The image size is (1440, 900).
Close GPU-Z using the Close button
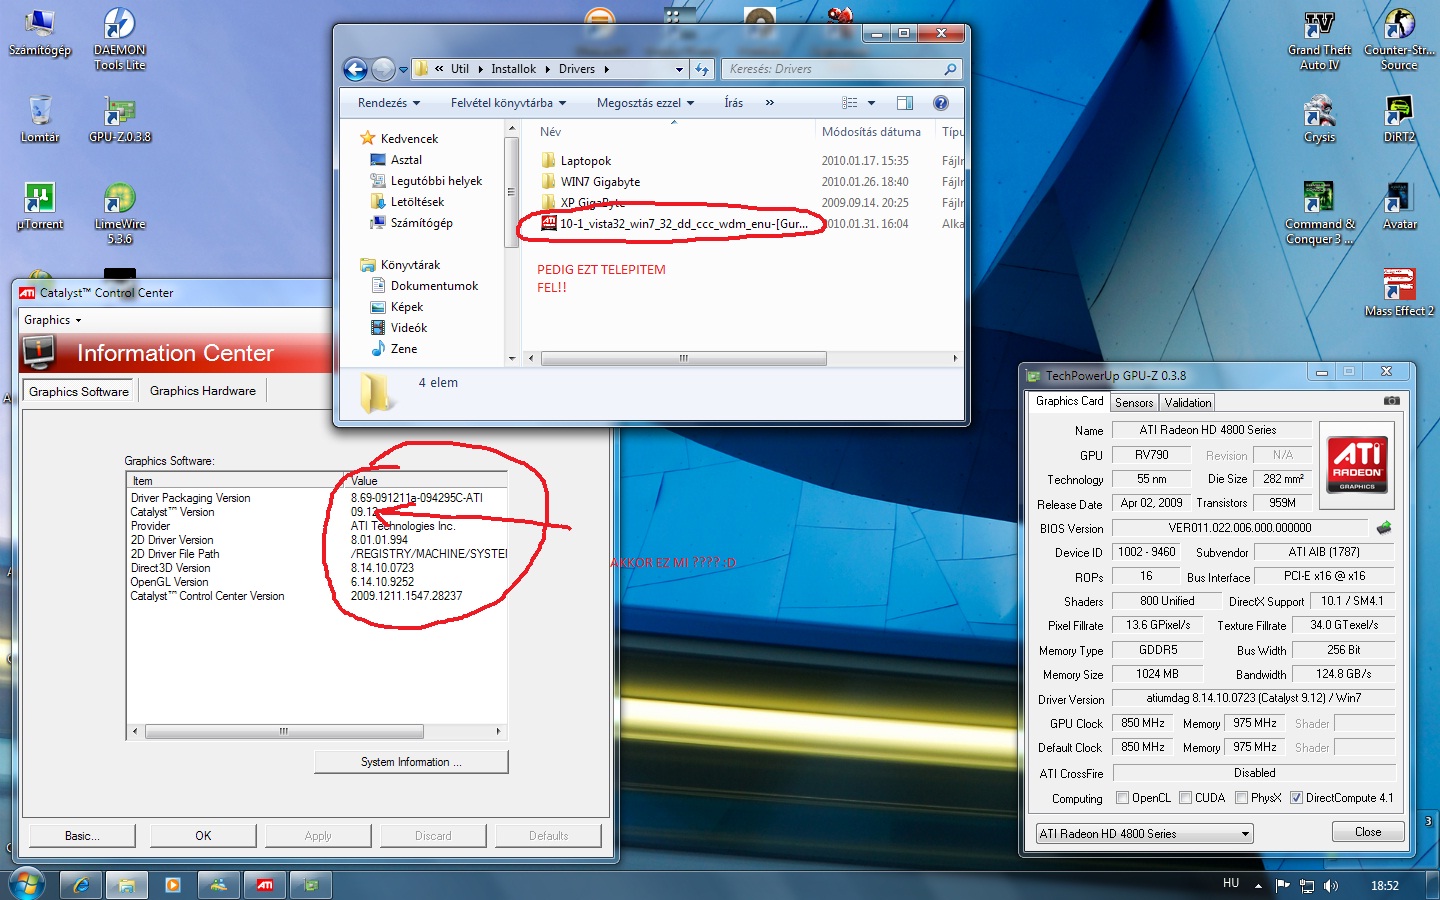point(1367,832)
